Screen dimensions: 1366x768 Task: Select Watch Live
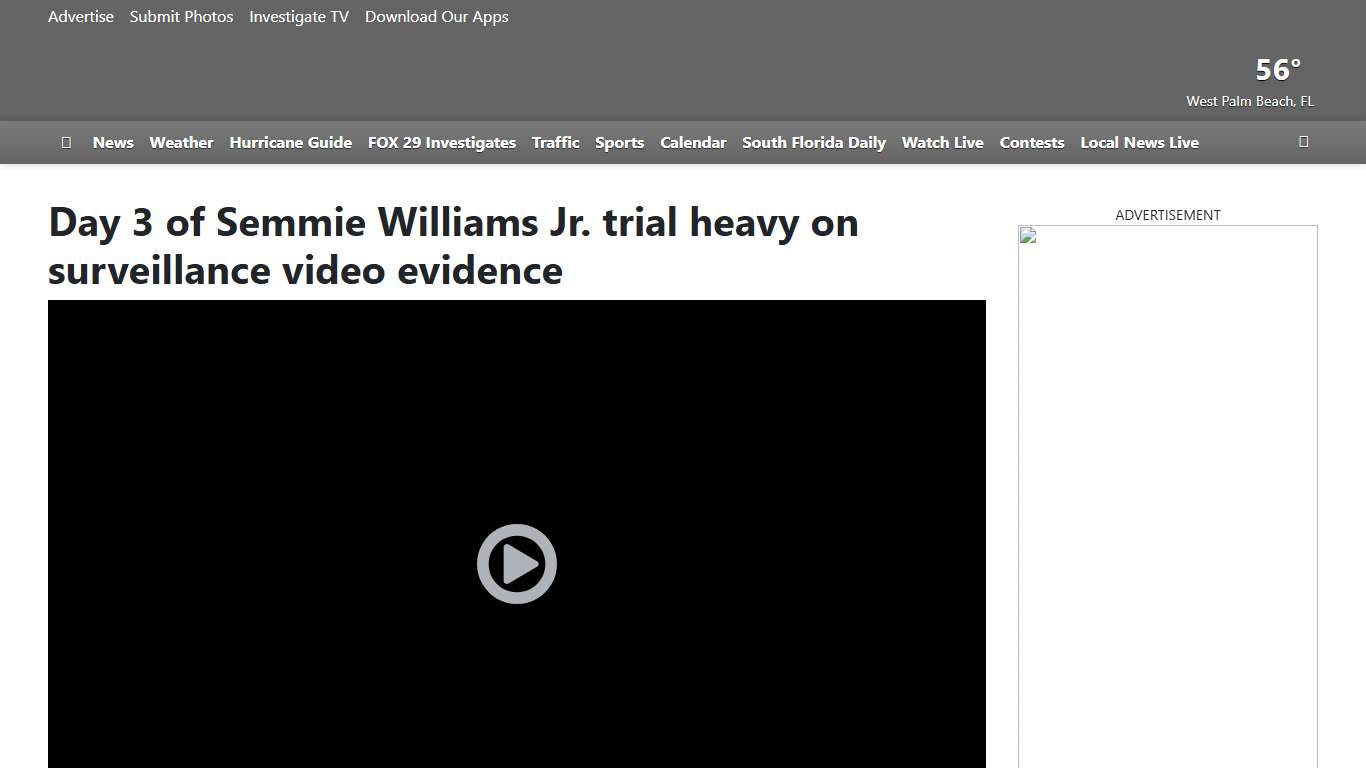pos(942,142)
